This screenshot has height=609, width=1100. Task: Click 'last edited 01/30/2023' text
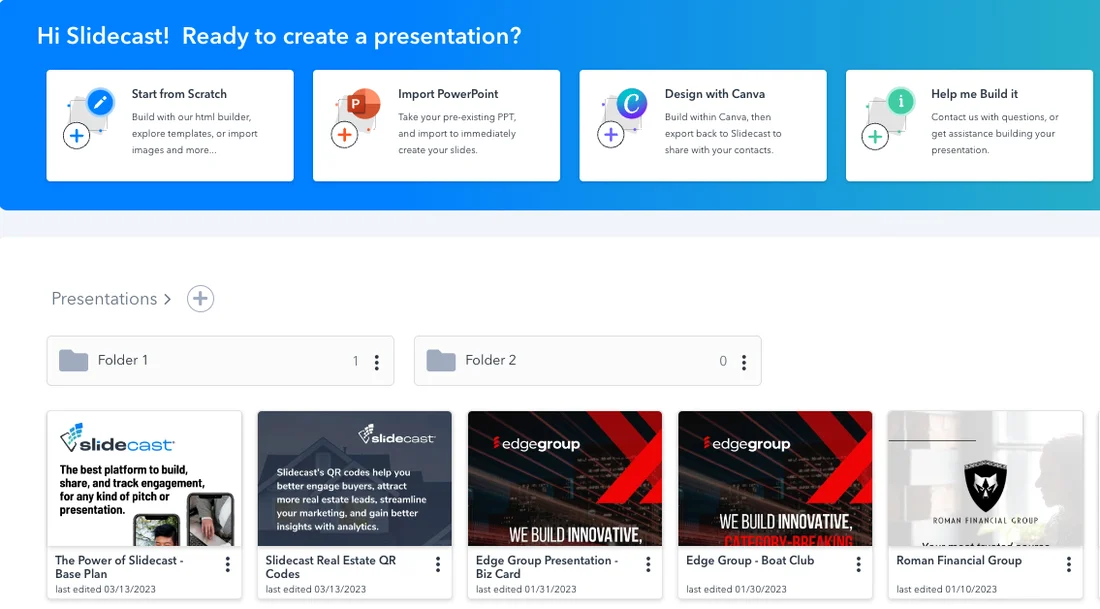[x=736, y=589]
